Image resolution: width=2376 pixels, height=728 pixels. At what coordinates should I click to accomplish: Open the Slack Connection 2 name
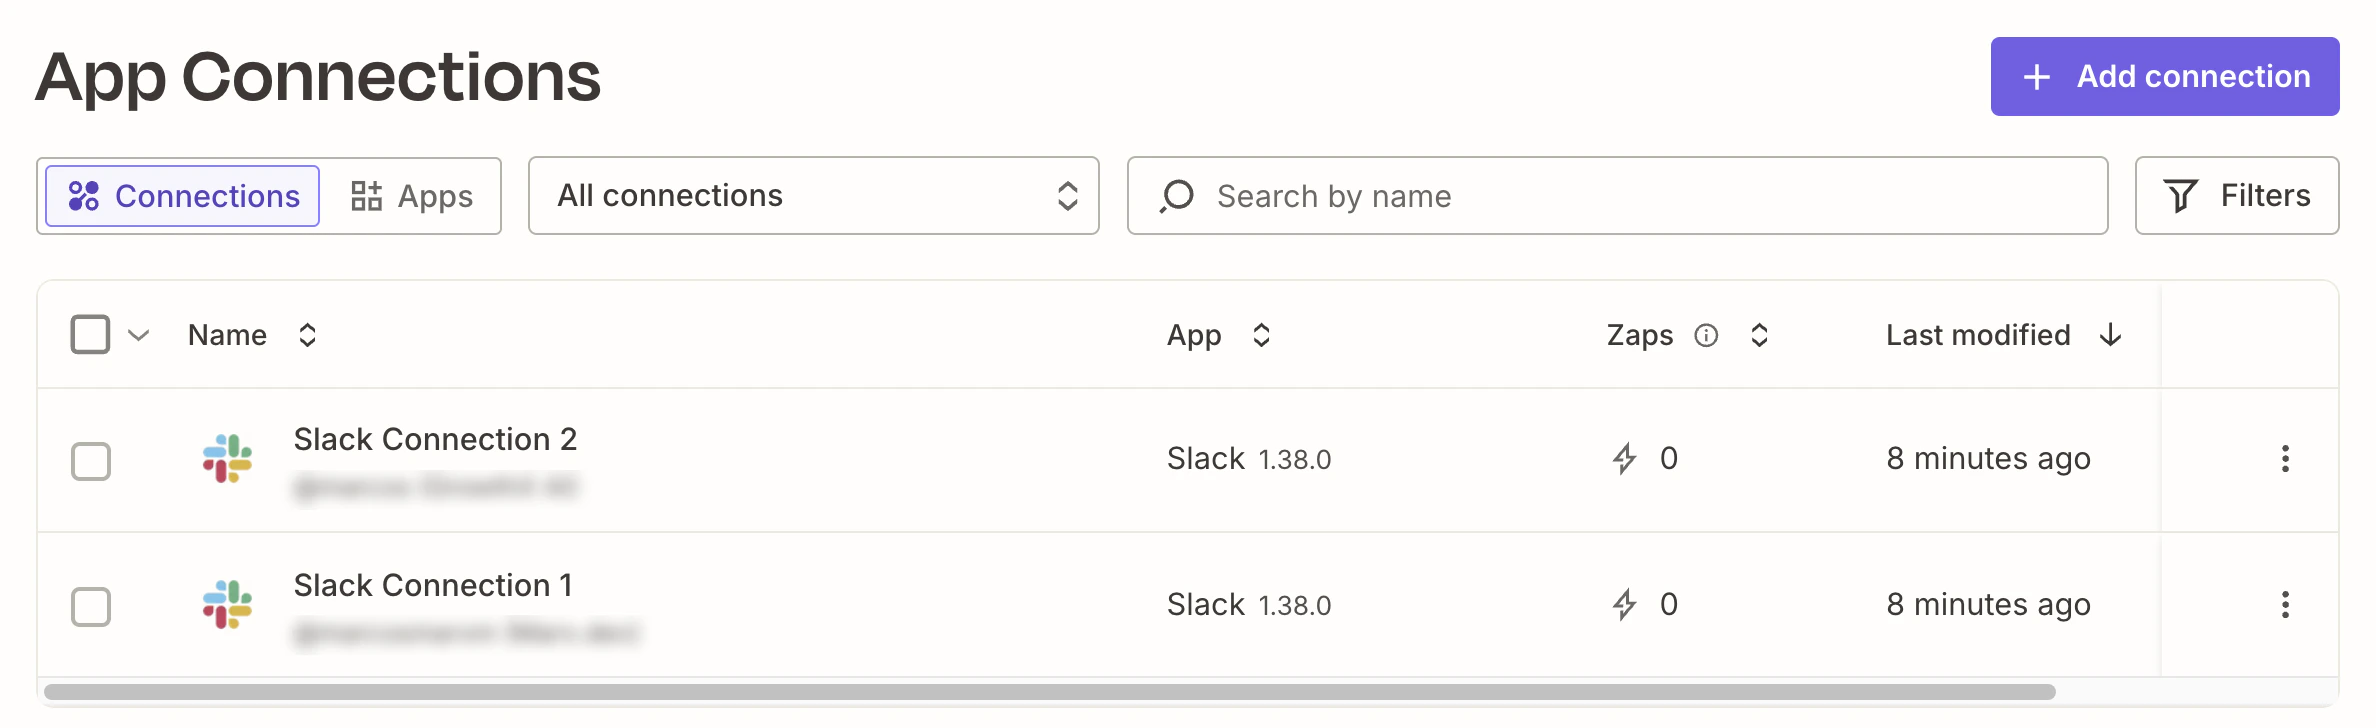[435, 439]
